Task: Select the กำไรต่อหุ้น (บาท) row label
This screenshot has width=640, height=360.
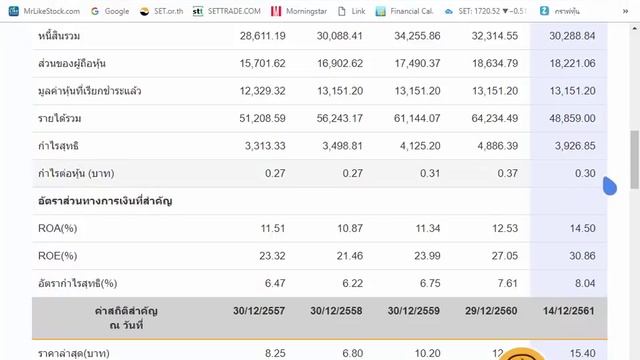Action: click(x=76, y=173)
